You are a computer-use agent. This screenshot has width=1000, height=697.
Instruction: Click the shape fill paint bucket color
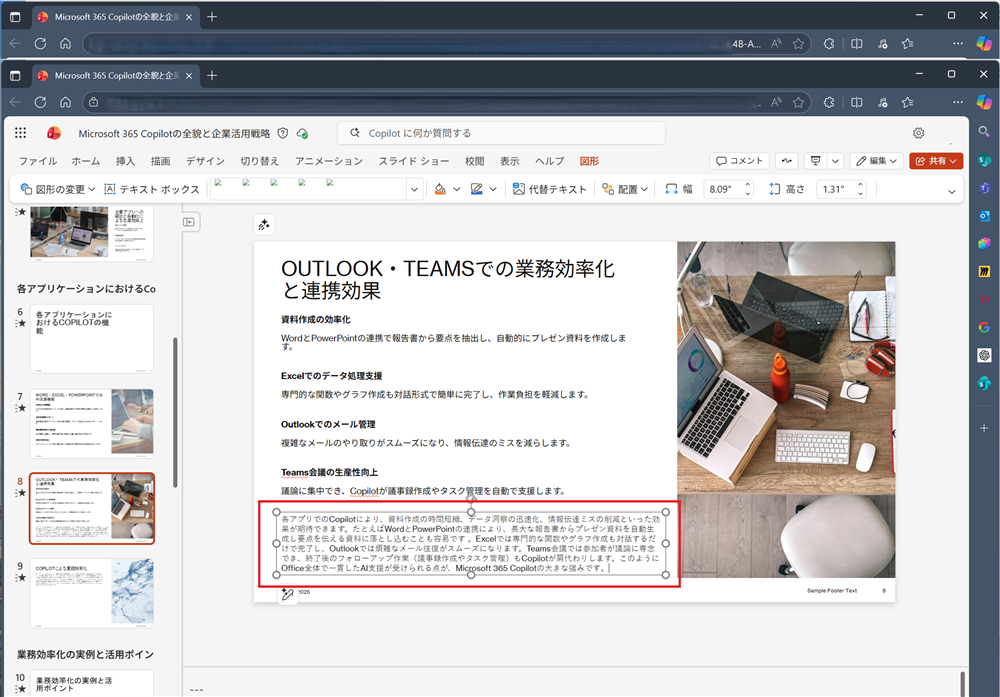[440, 189]
